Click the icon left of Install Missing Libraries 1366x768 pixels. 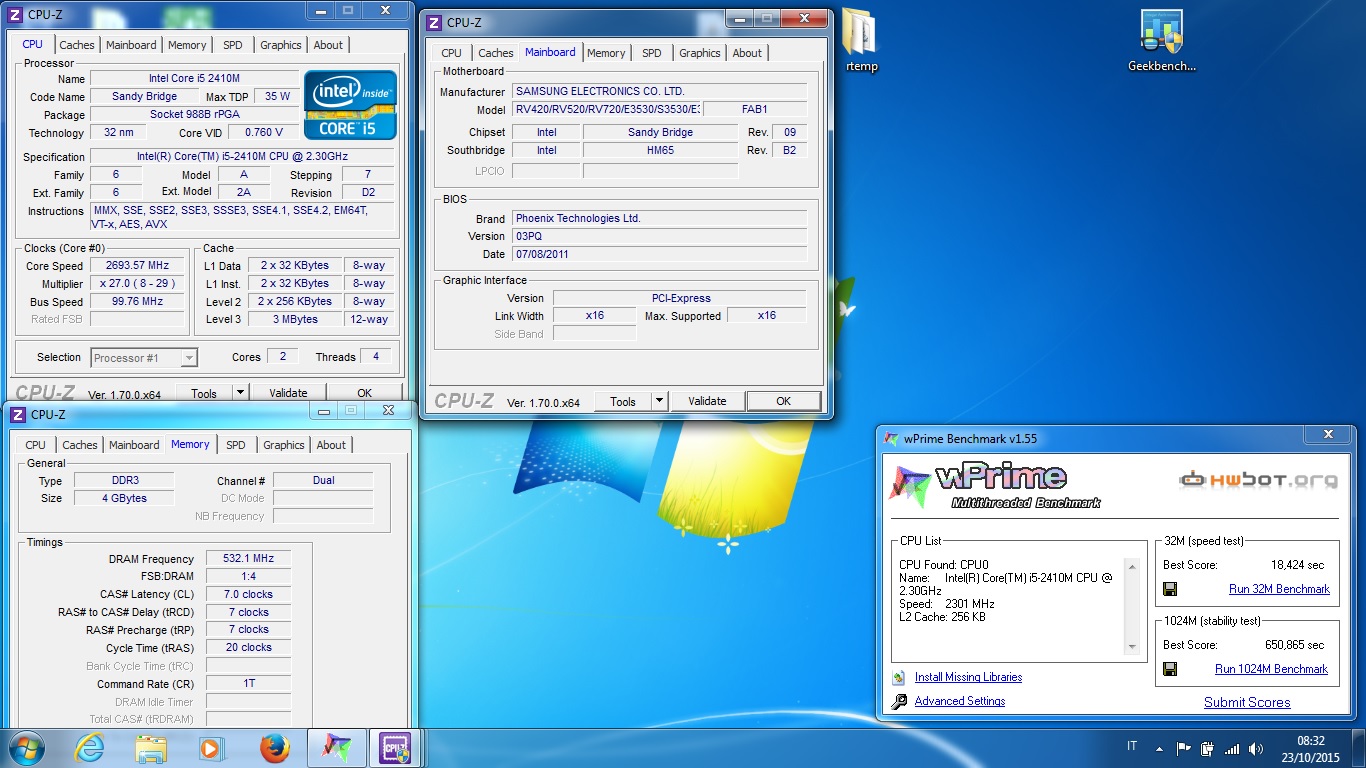click(x=898, y=677)
